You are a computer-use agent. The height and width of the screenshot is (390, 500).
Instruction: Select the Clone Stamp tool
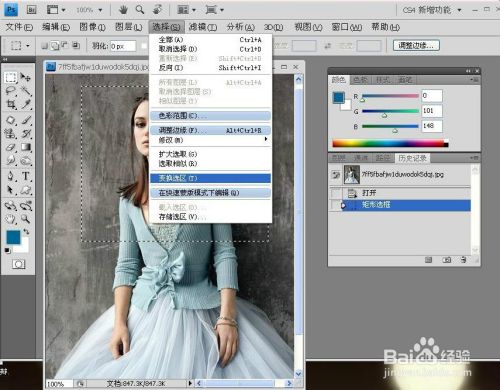[x=11, y=134]
